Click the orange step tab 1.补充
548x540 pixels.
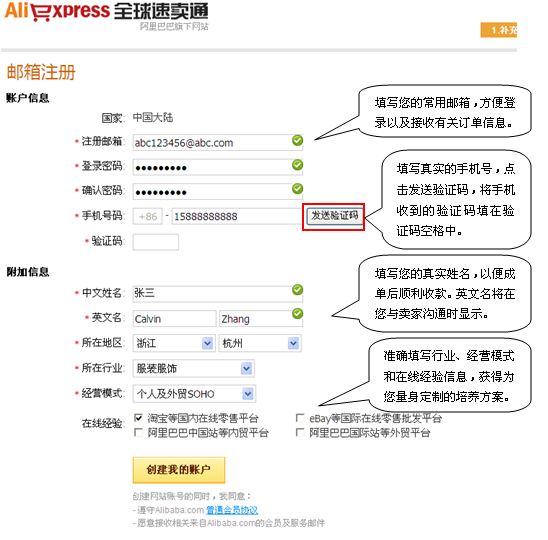click(x=499, y=30)
